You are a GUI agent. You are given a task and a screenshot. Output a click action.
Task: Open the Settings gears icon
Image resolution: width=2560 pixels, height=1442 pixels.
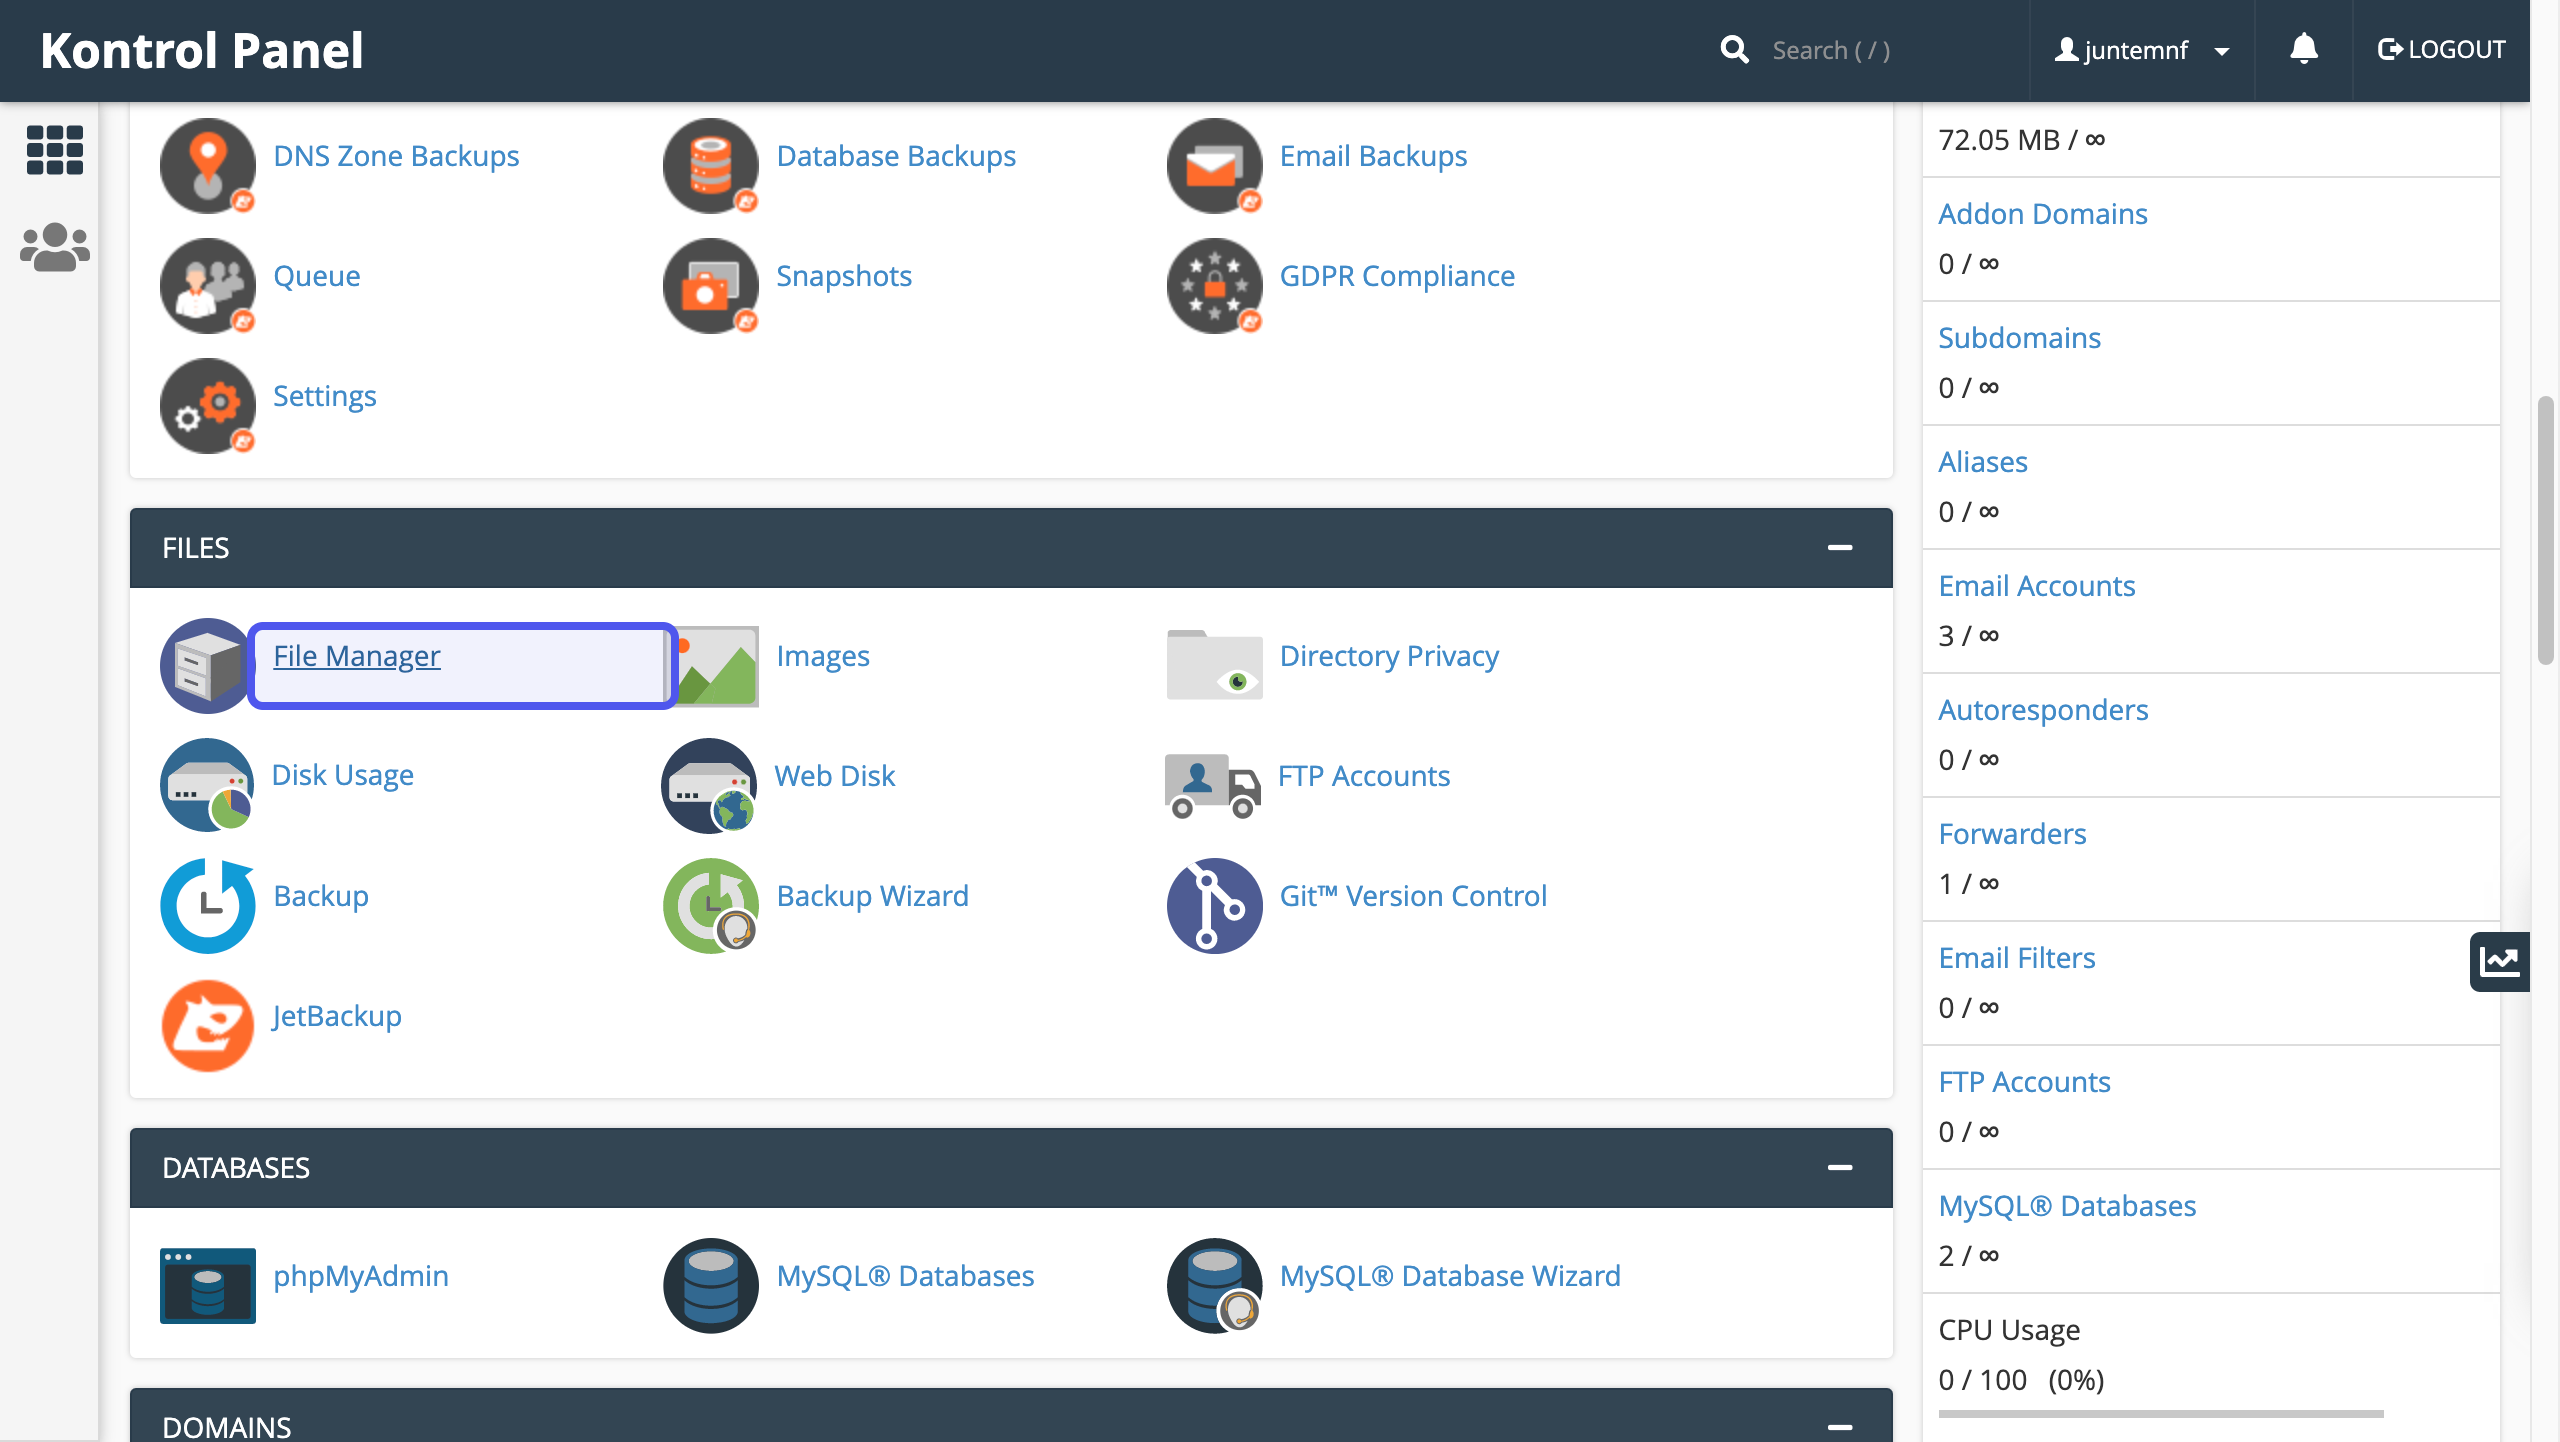pyautogui.click(x=208, y=405)
